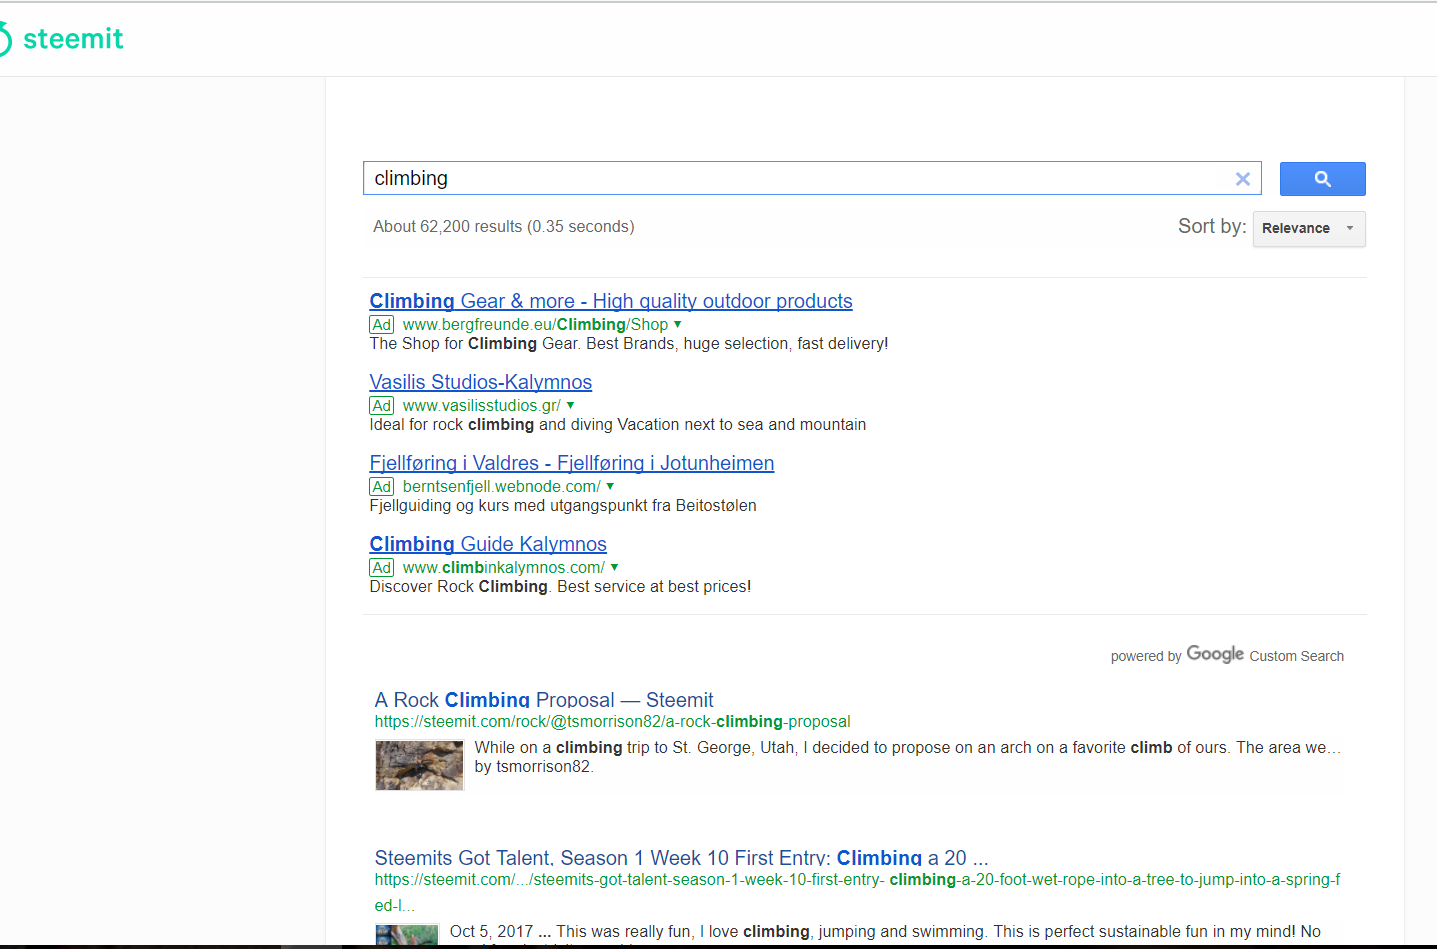This screenshot has height=949, width=1437.
Task: Click www.vasilisstudios.gr/ URL text
Action: [482, 406]
